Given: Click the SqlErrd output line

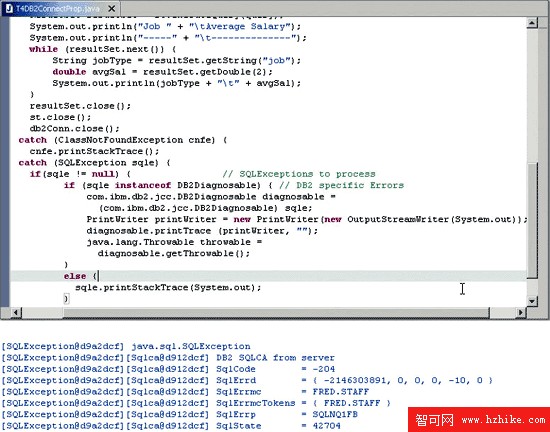Looking at the screenshot, I should 247,380.
